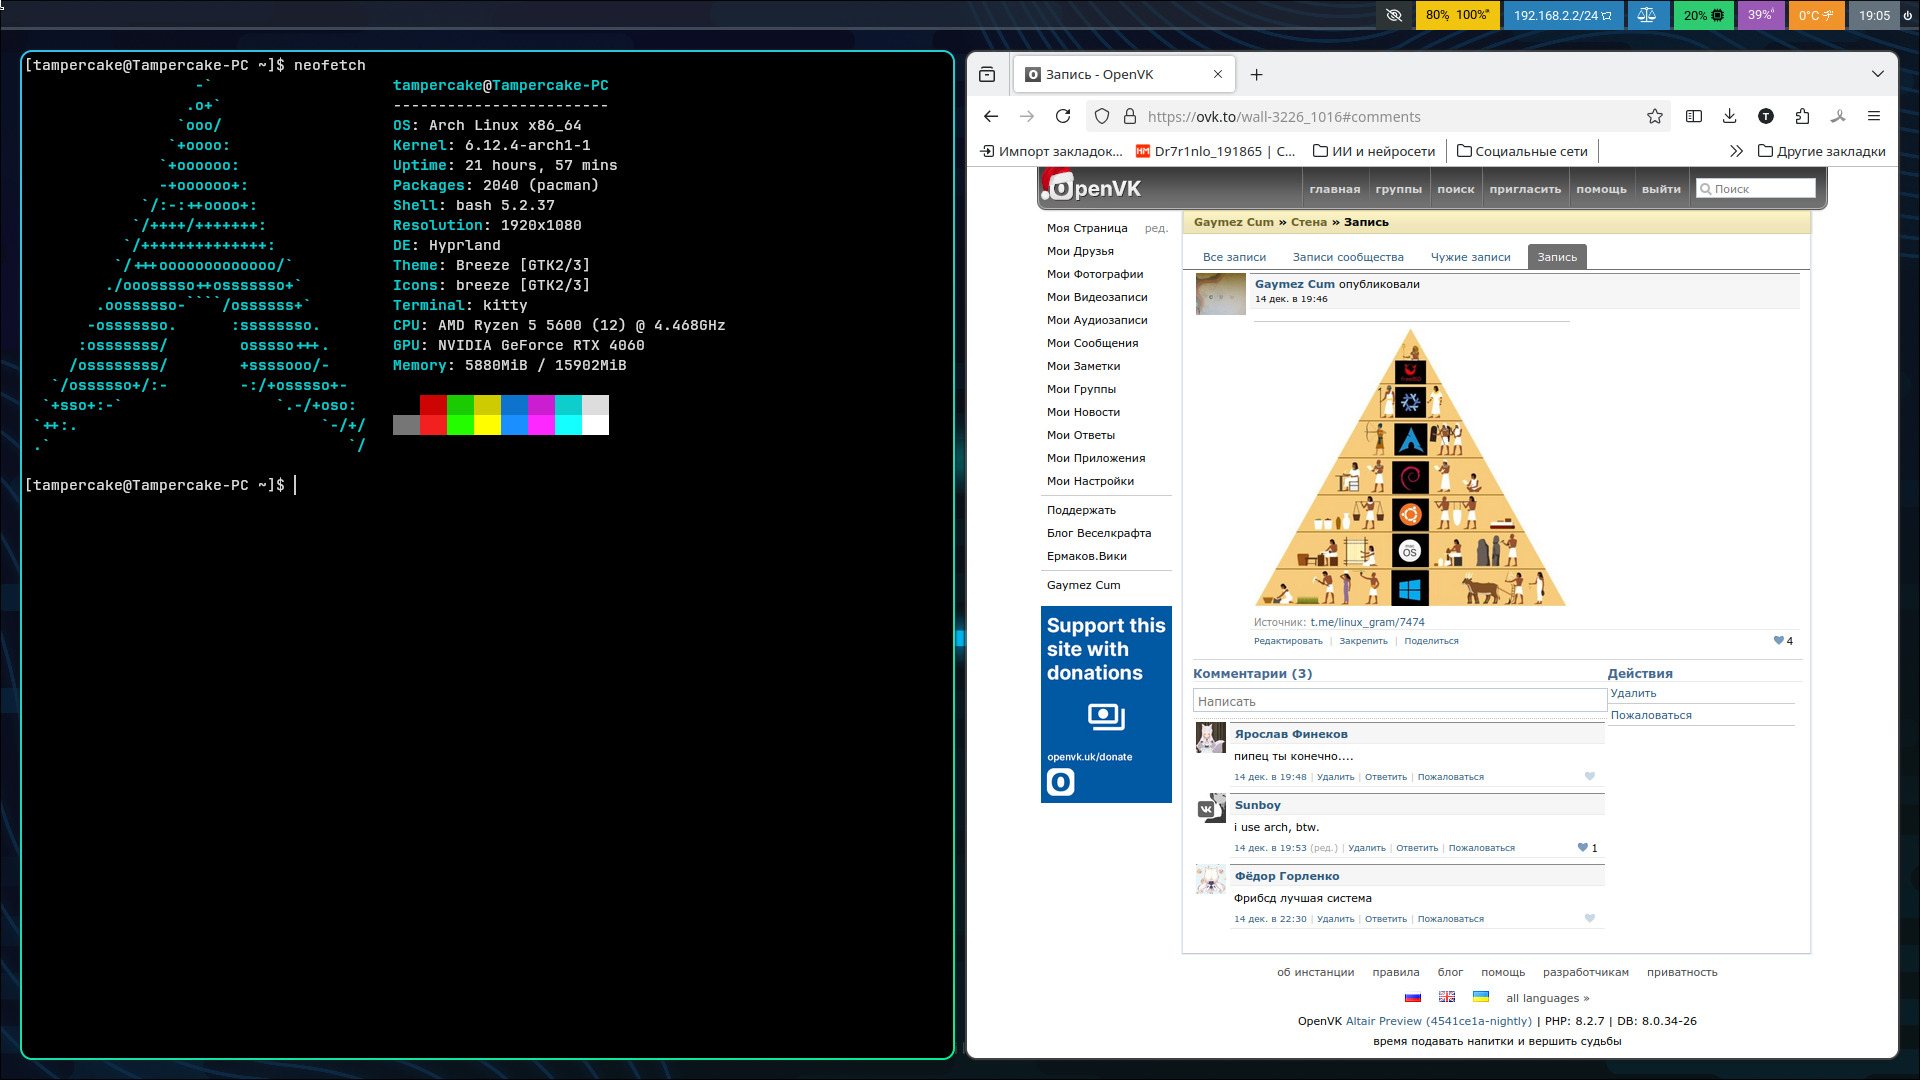Open new tab with the plus icon
This screenshot has width=1920, height=1080.
pos(1256,74)
